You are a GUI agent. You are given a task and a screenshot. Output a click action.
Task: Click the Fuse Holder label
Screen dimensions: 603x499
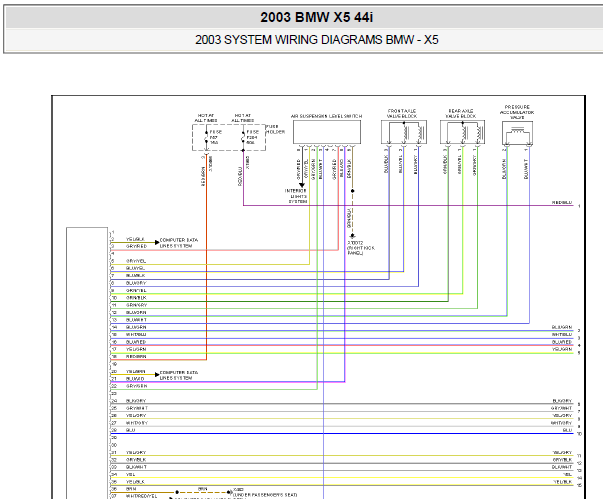275,129
